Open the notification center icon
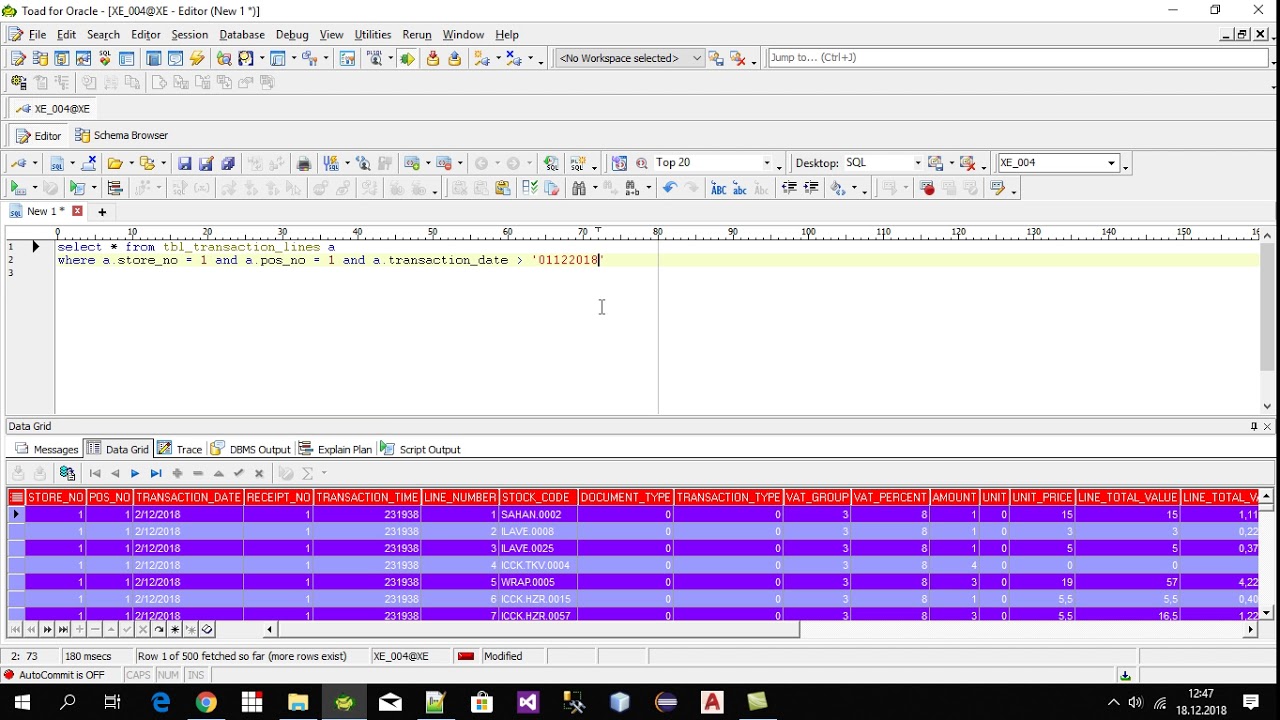 tap(1251, 703)
